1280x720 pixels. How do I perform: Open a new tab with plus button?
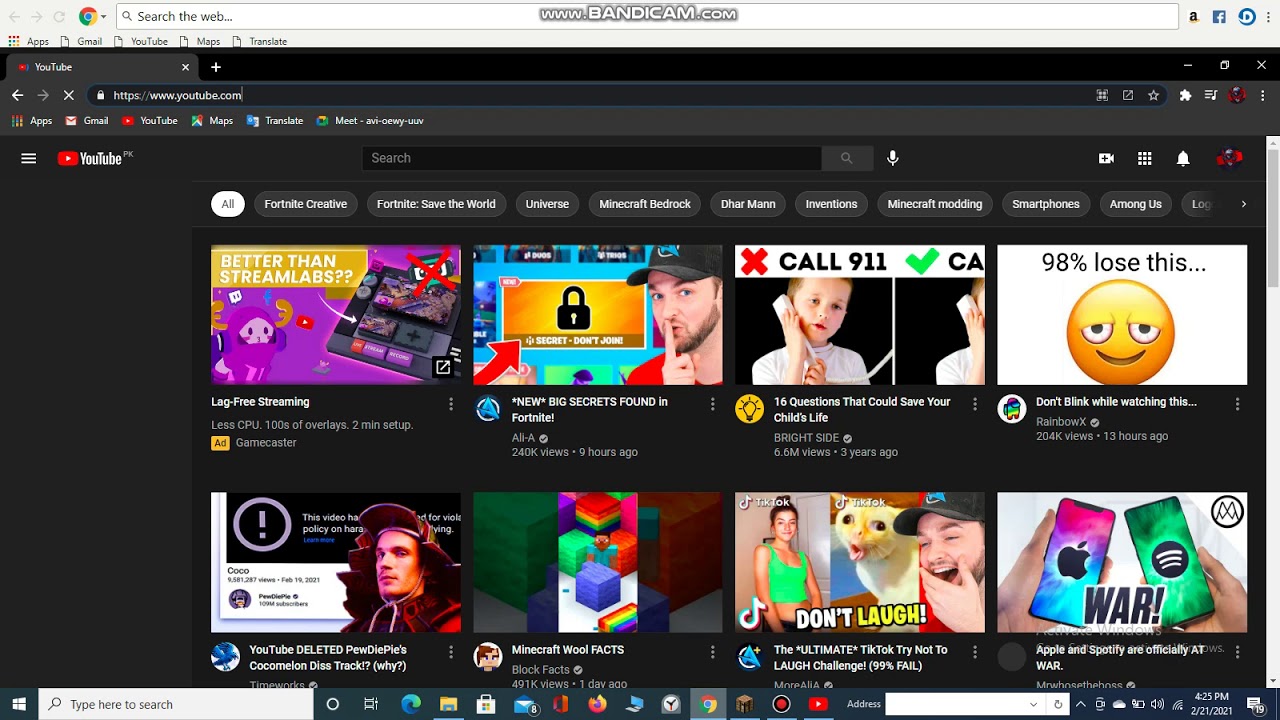pos(215,67)
